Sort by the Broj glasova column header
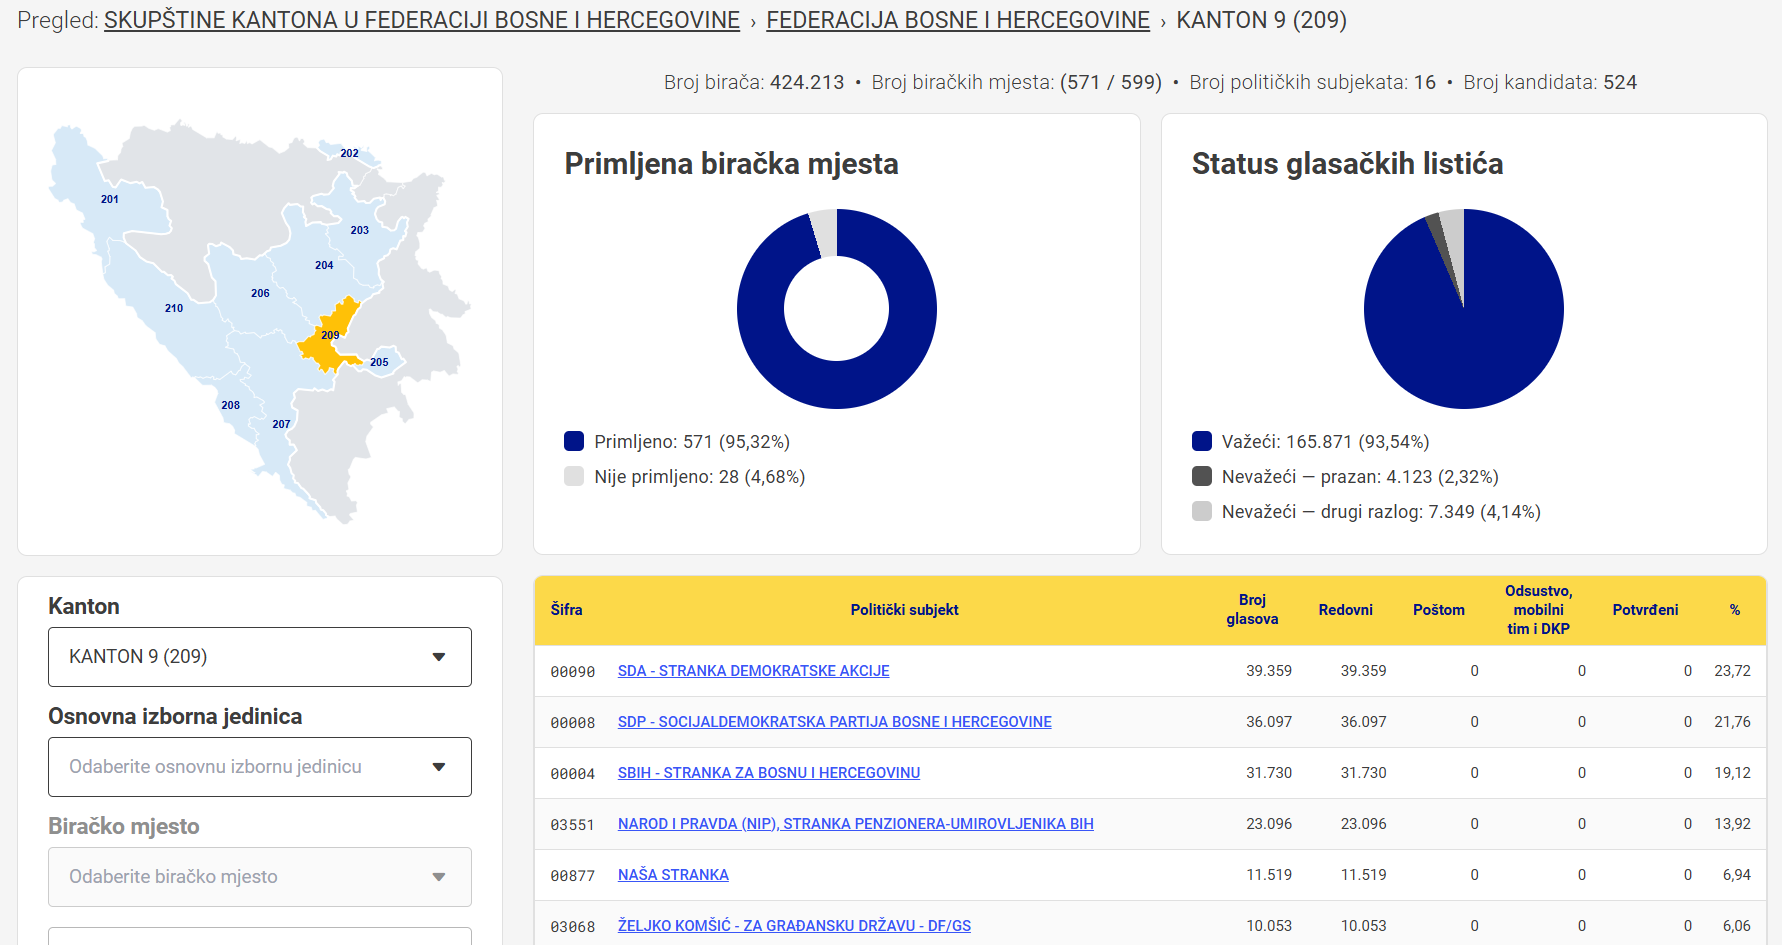This screenshot has height=945, width=1782. click(x=1252, y=610)
